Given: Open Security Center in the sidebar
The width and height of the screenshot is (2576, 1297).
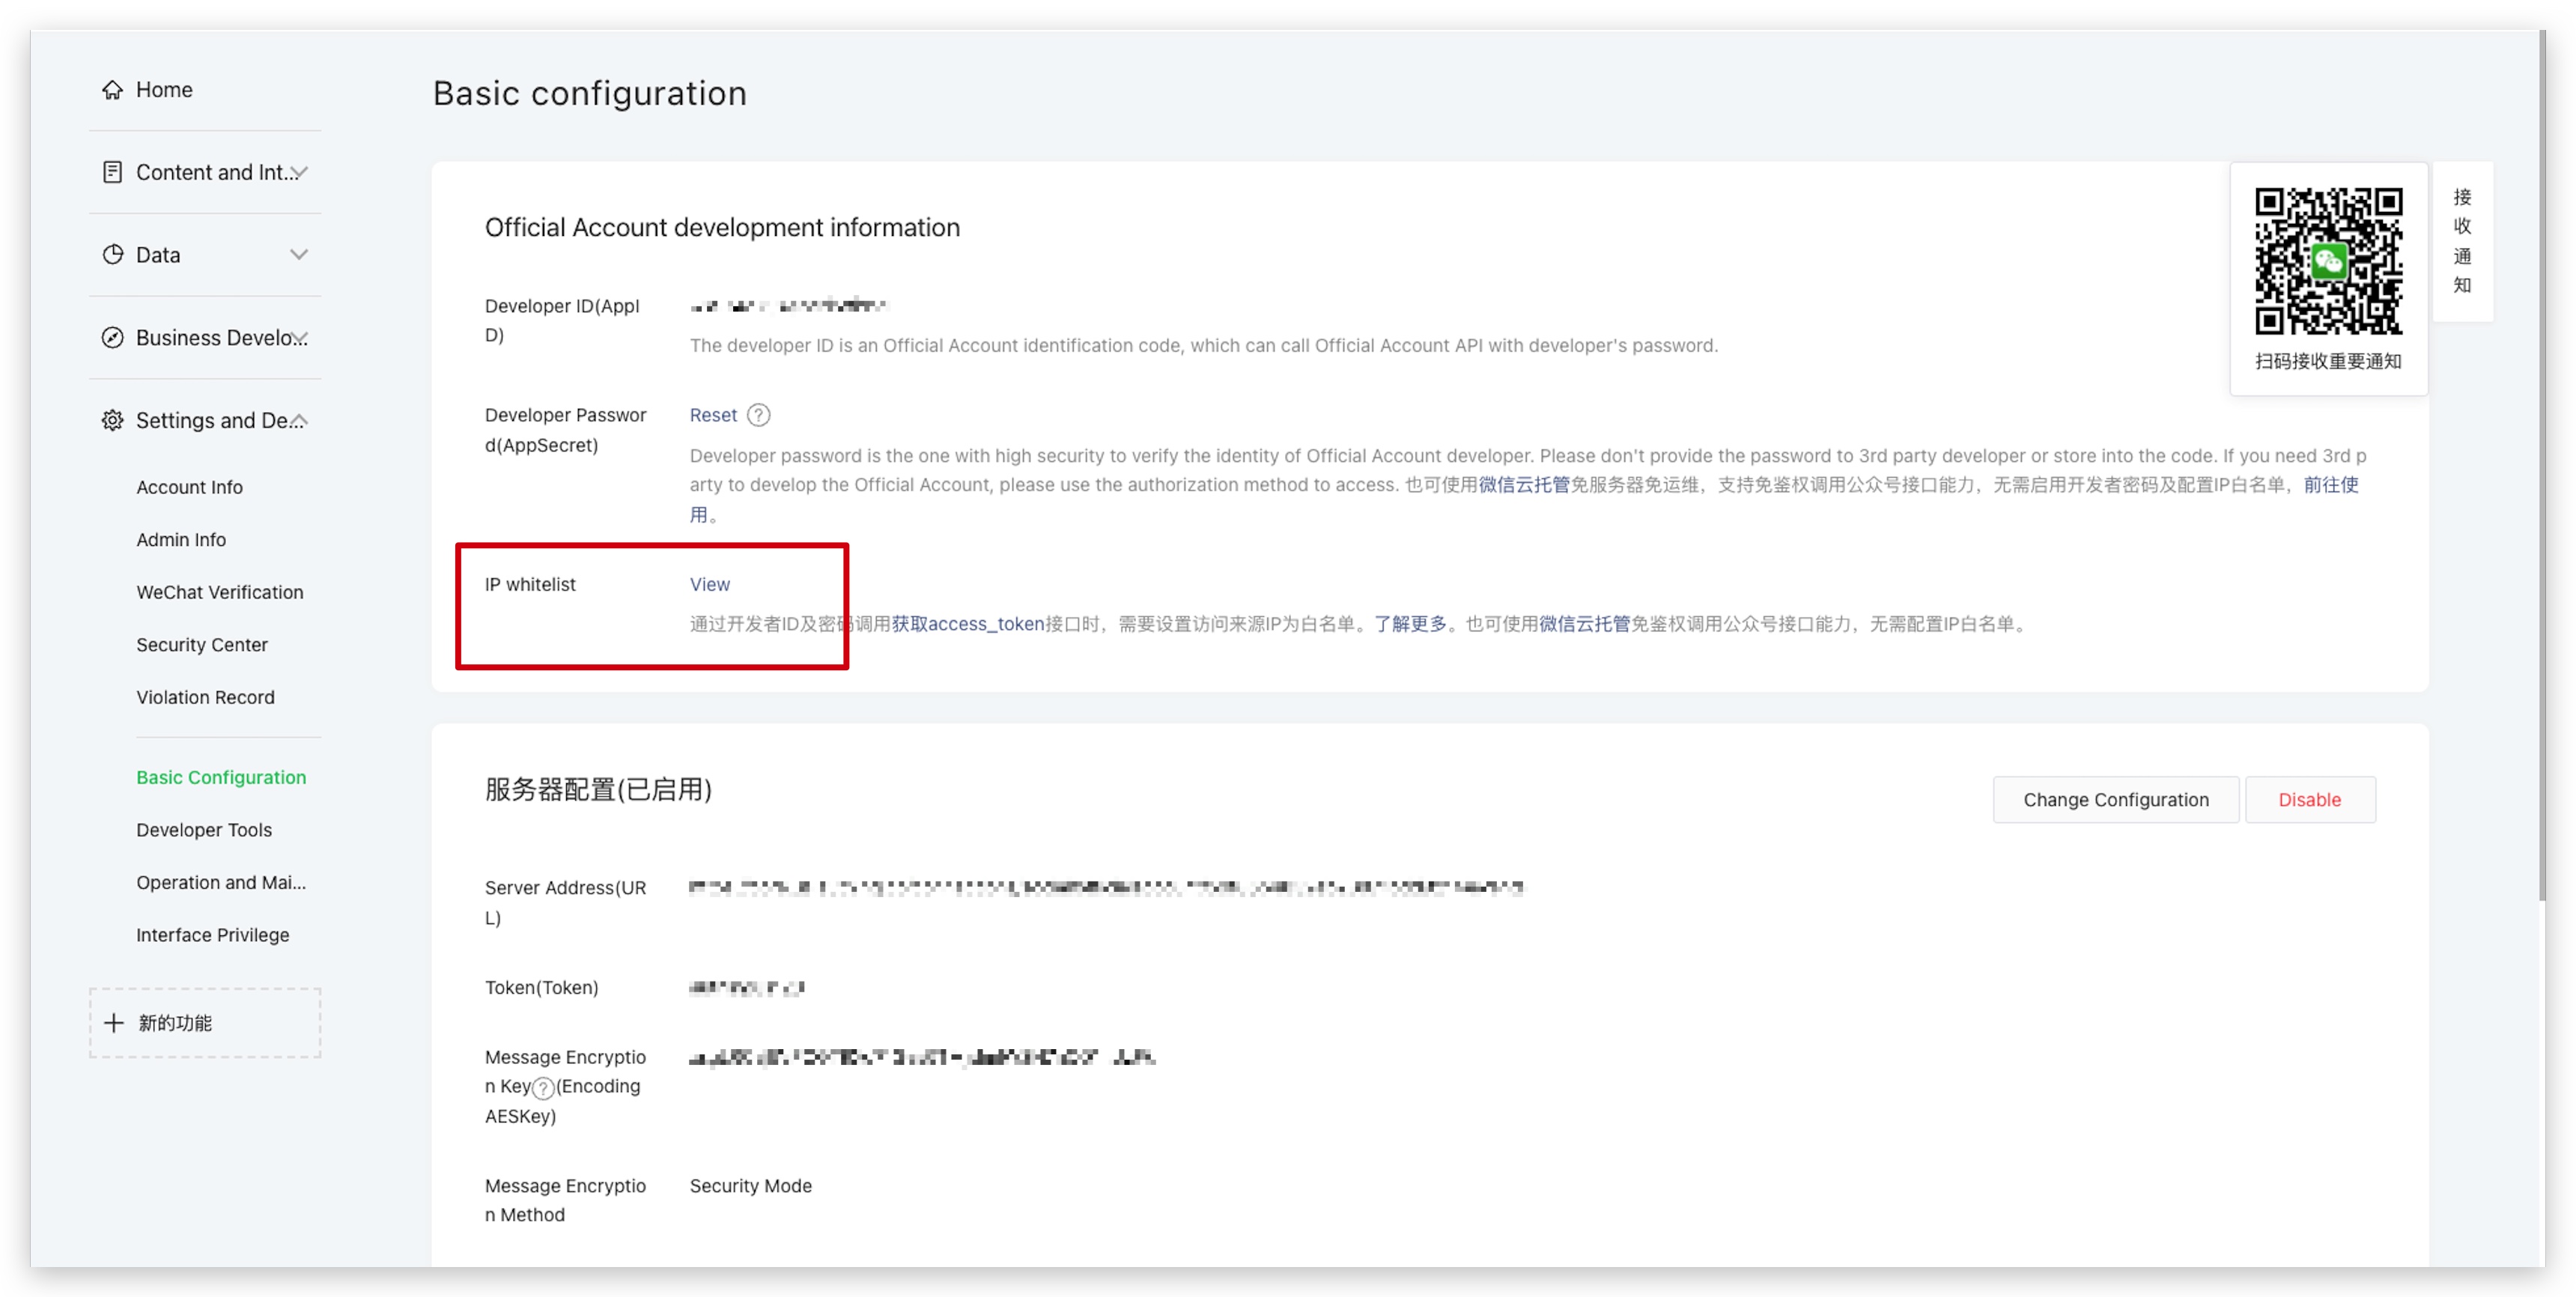Looking at the screenshot, I should pos(202,645).
